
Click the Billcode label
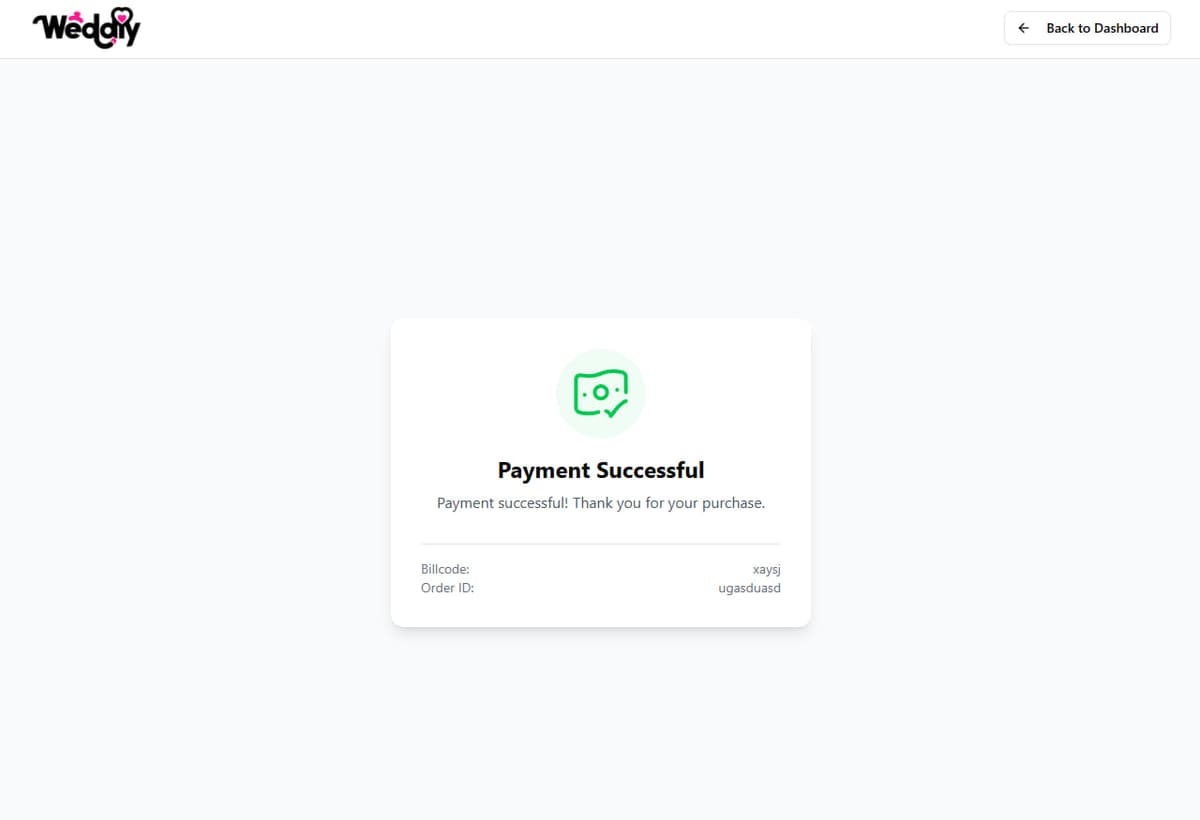(x=445, y=569)
